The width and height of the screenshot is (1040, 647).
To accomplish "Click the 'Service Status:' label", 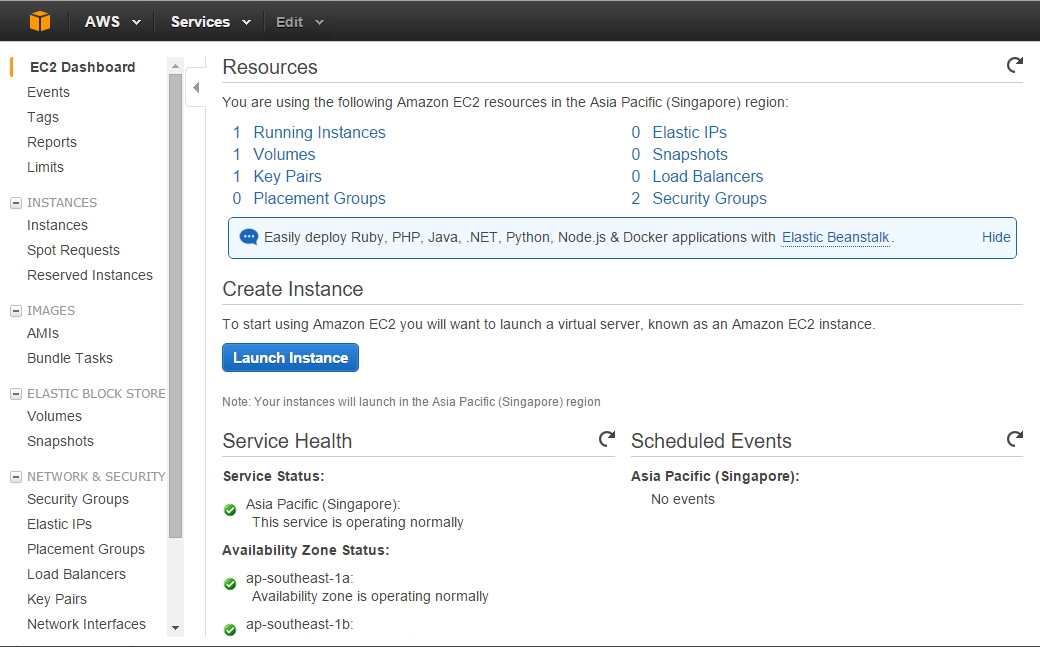I will pos(273,476).
